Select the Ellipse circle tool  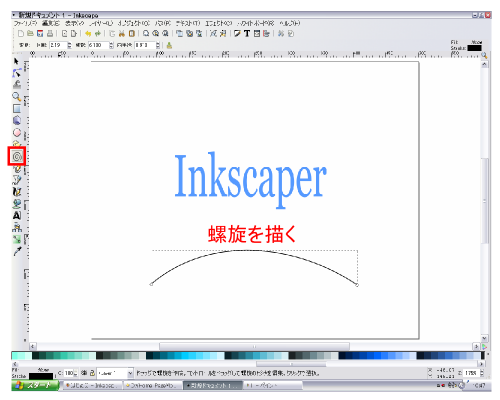tap(17, 132)
